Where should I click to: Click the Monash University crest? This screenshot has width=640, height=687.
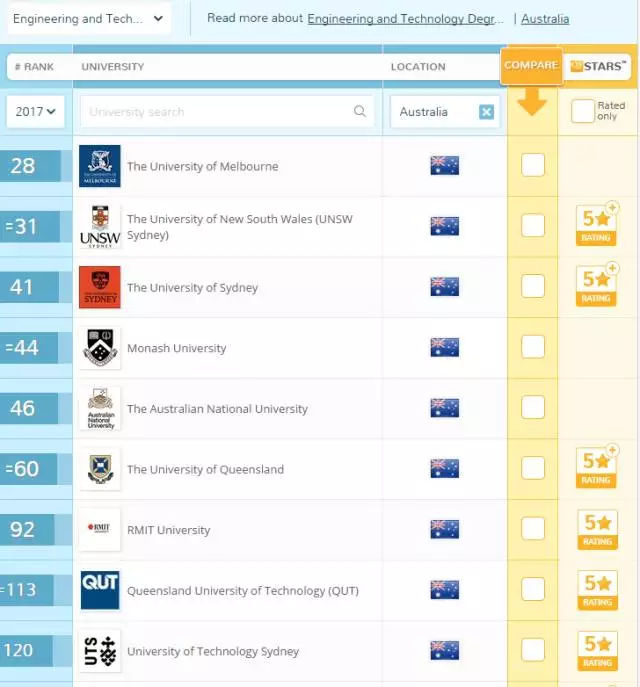(x=100, y=347)
